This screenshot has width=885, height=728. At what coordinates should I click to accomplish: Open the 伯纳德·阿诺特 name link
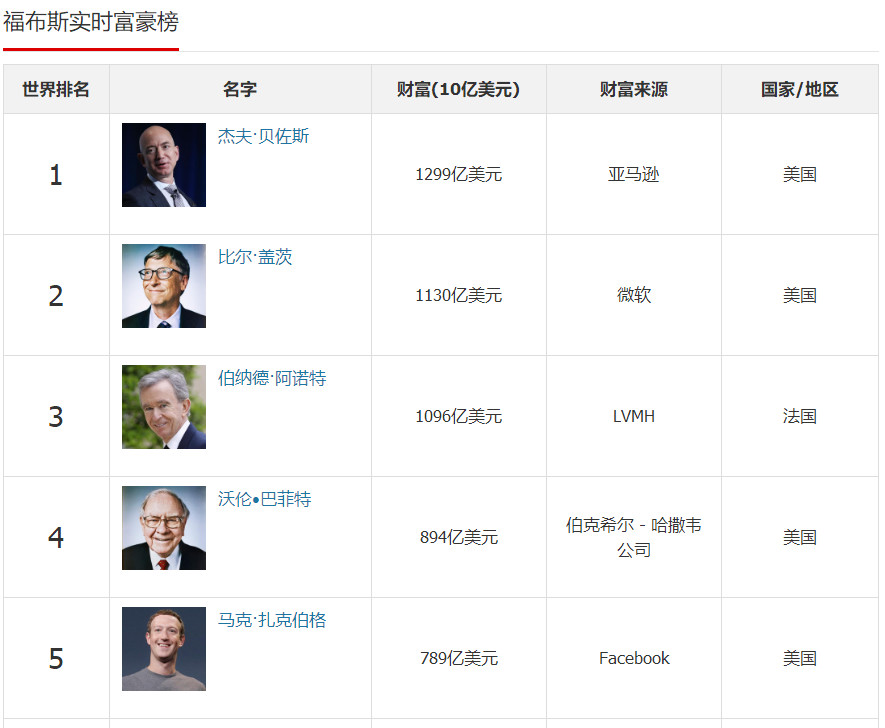tap(272, 378)
